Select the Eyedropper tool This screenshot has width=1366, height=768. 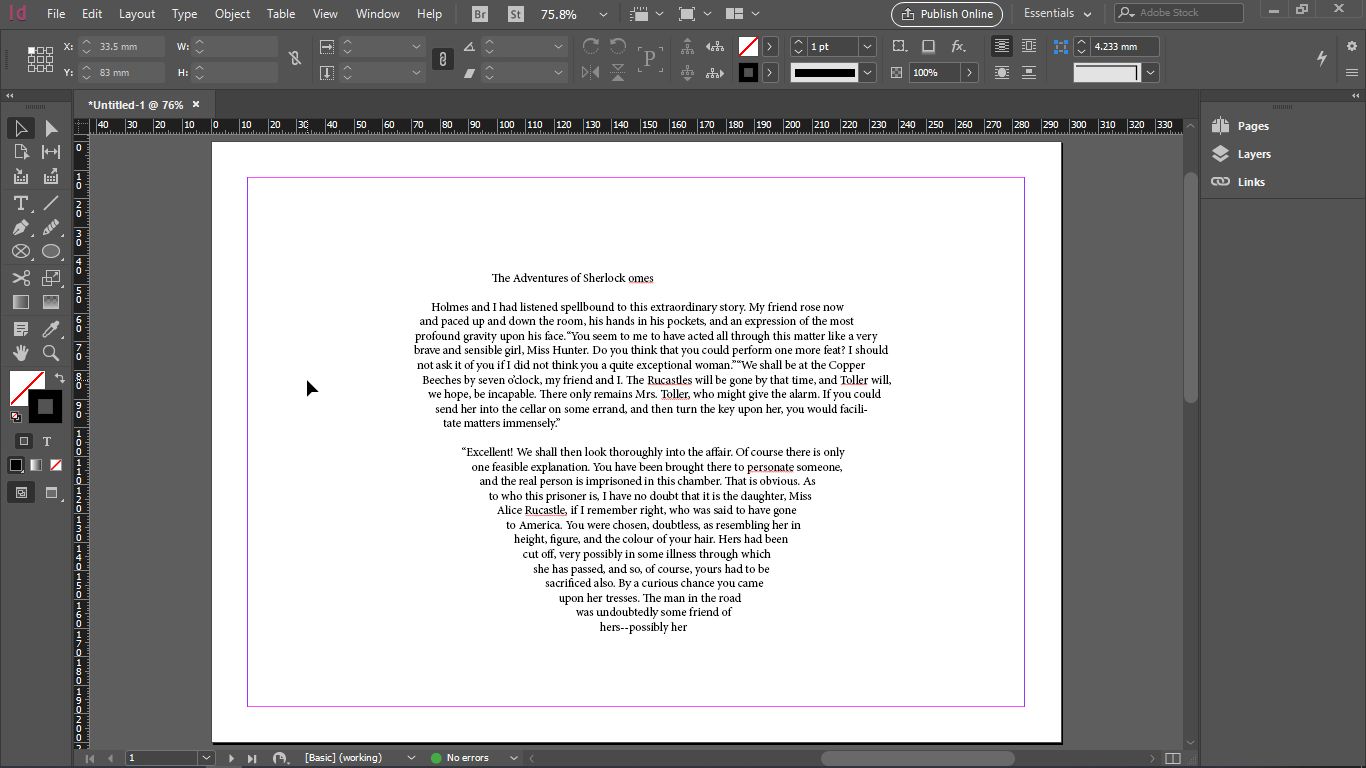click(51, 329)
